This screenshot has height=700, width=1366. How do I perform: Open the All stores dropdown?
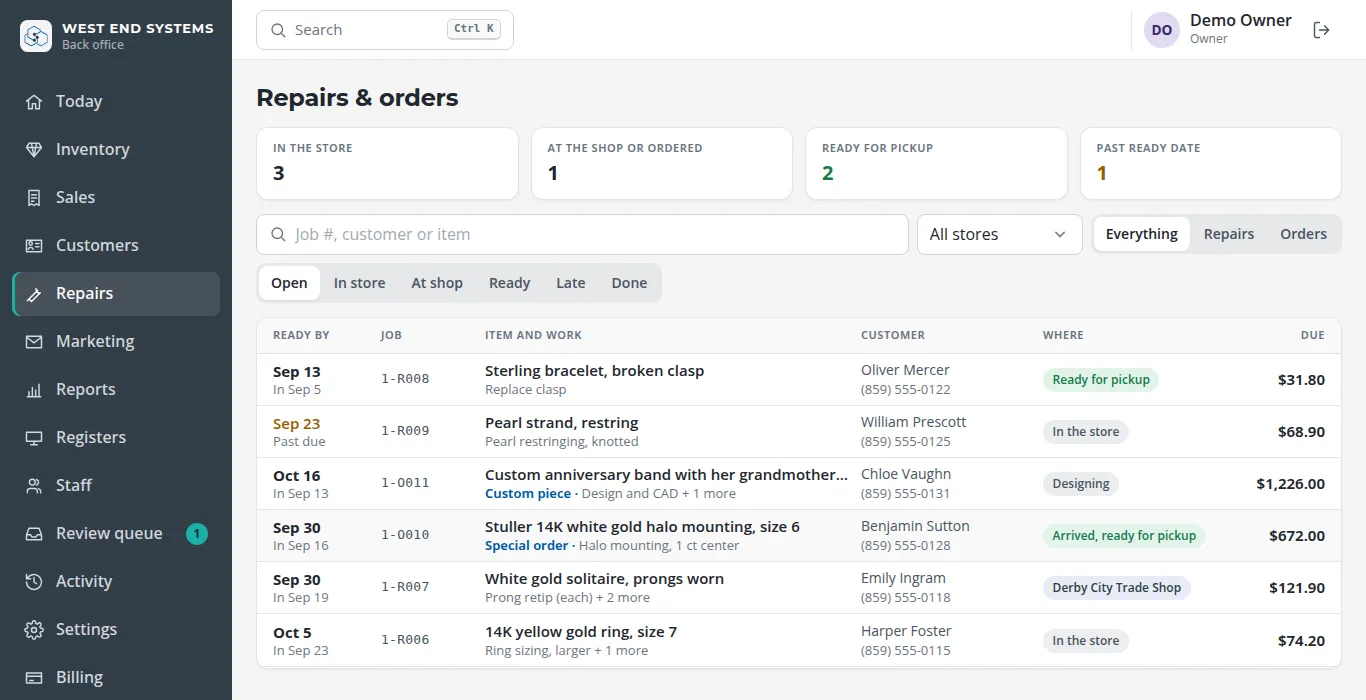coord(1000,234)
